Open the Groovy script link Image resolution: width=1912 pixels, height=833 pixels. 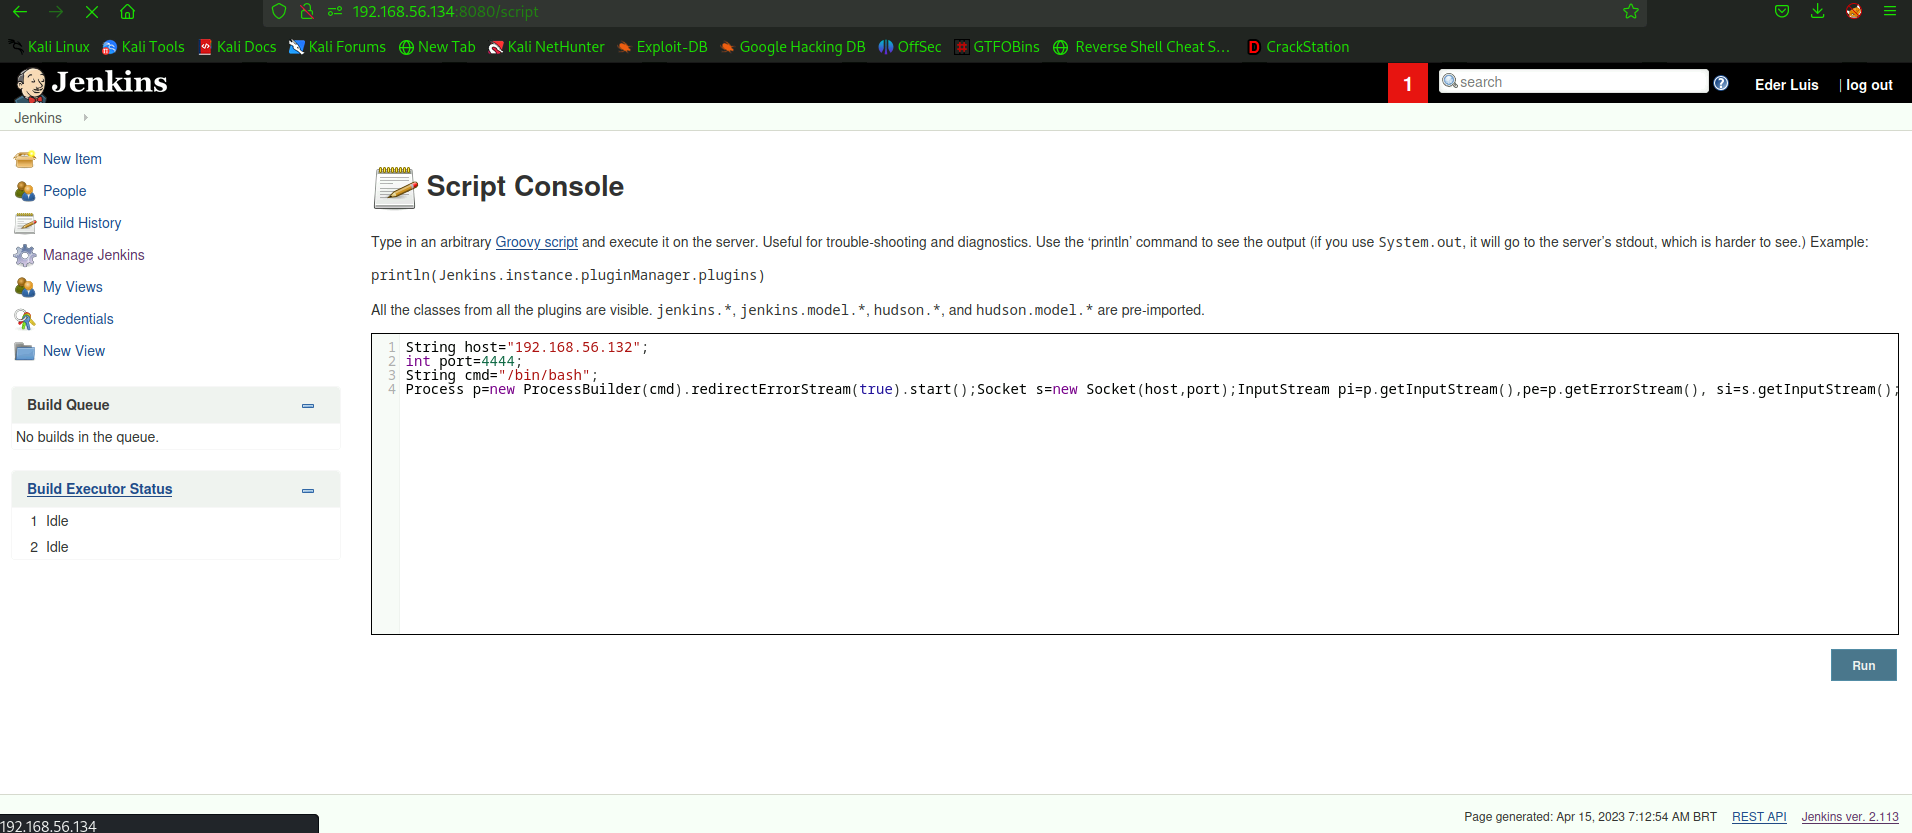click(x=536, y=242)
